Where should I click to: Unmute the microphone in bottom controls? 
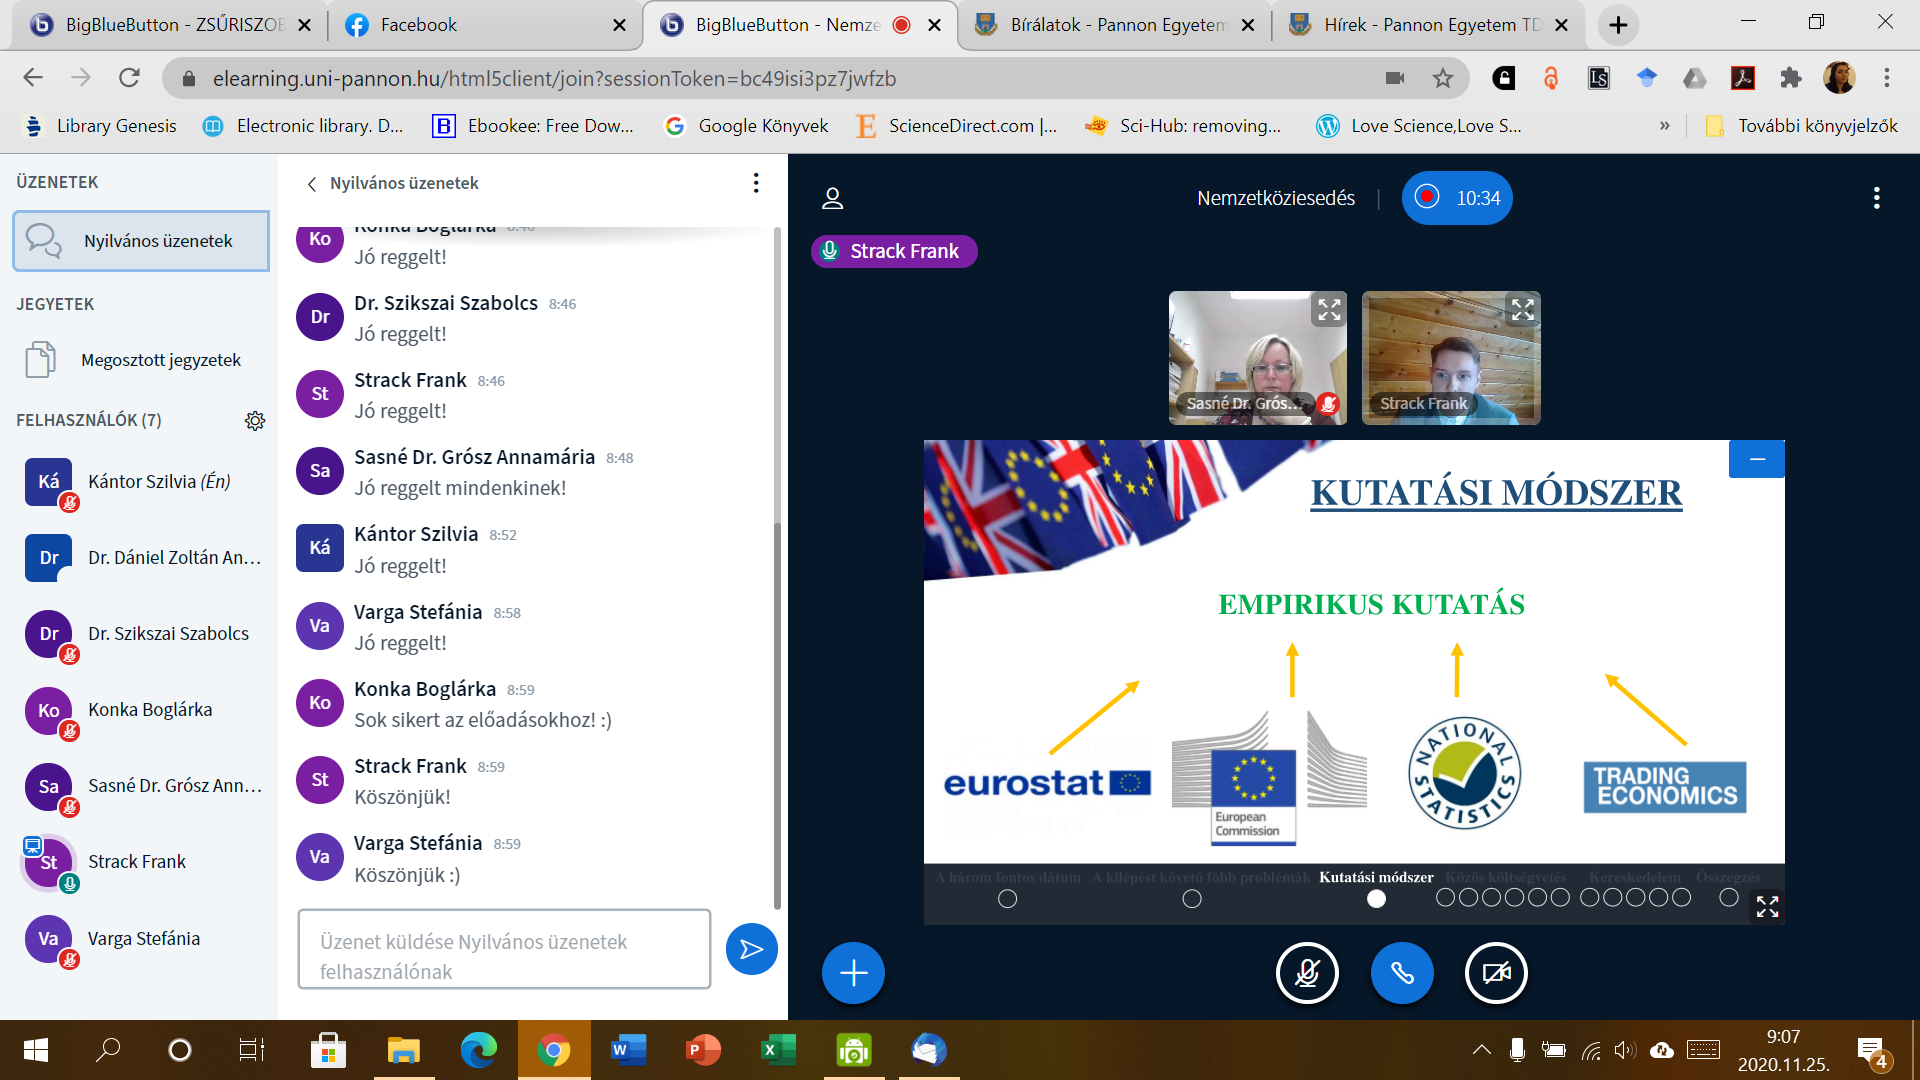click(x=1307, y=972)
